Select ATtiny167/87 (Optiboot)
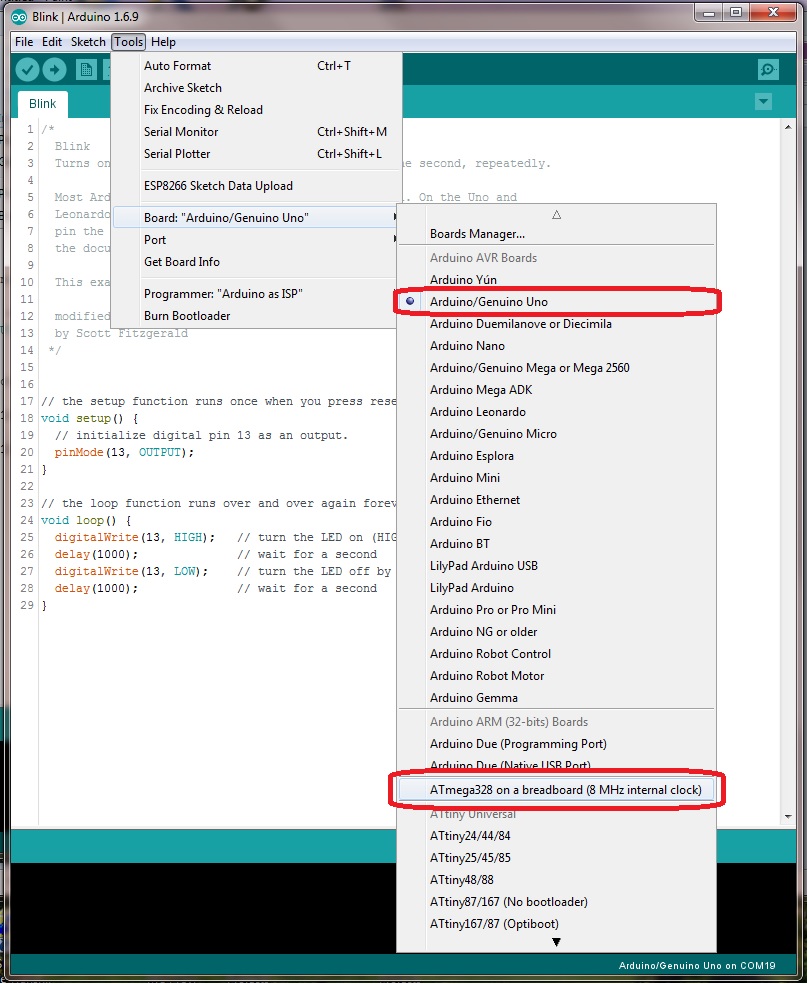Screen dimensions: 809x984 coord(557,924)
